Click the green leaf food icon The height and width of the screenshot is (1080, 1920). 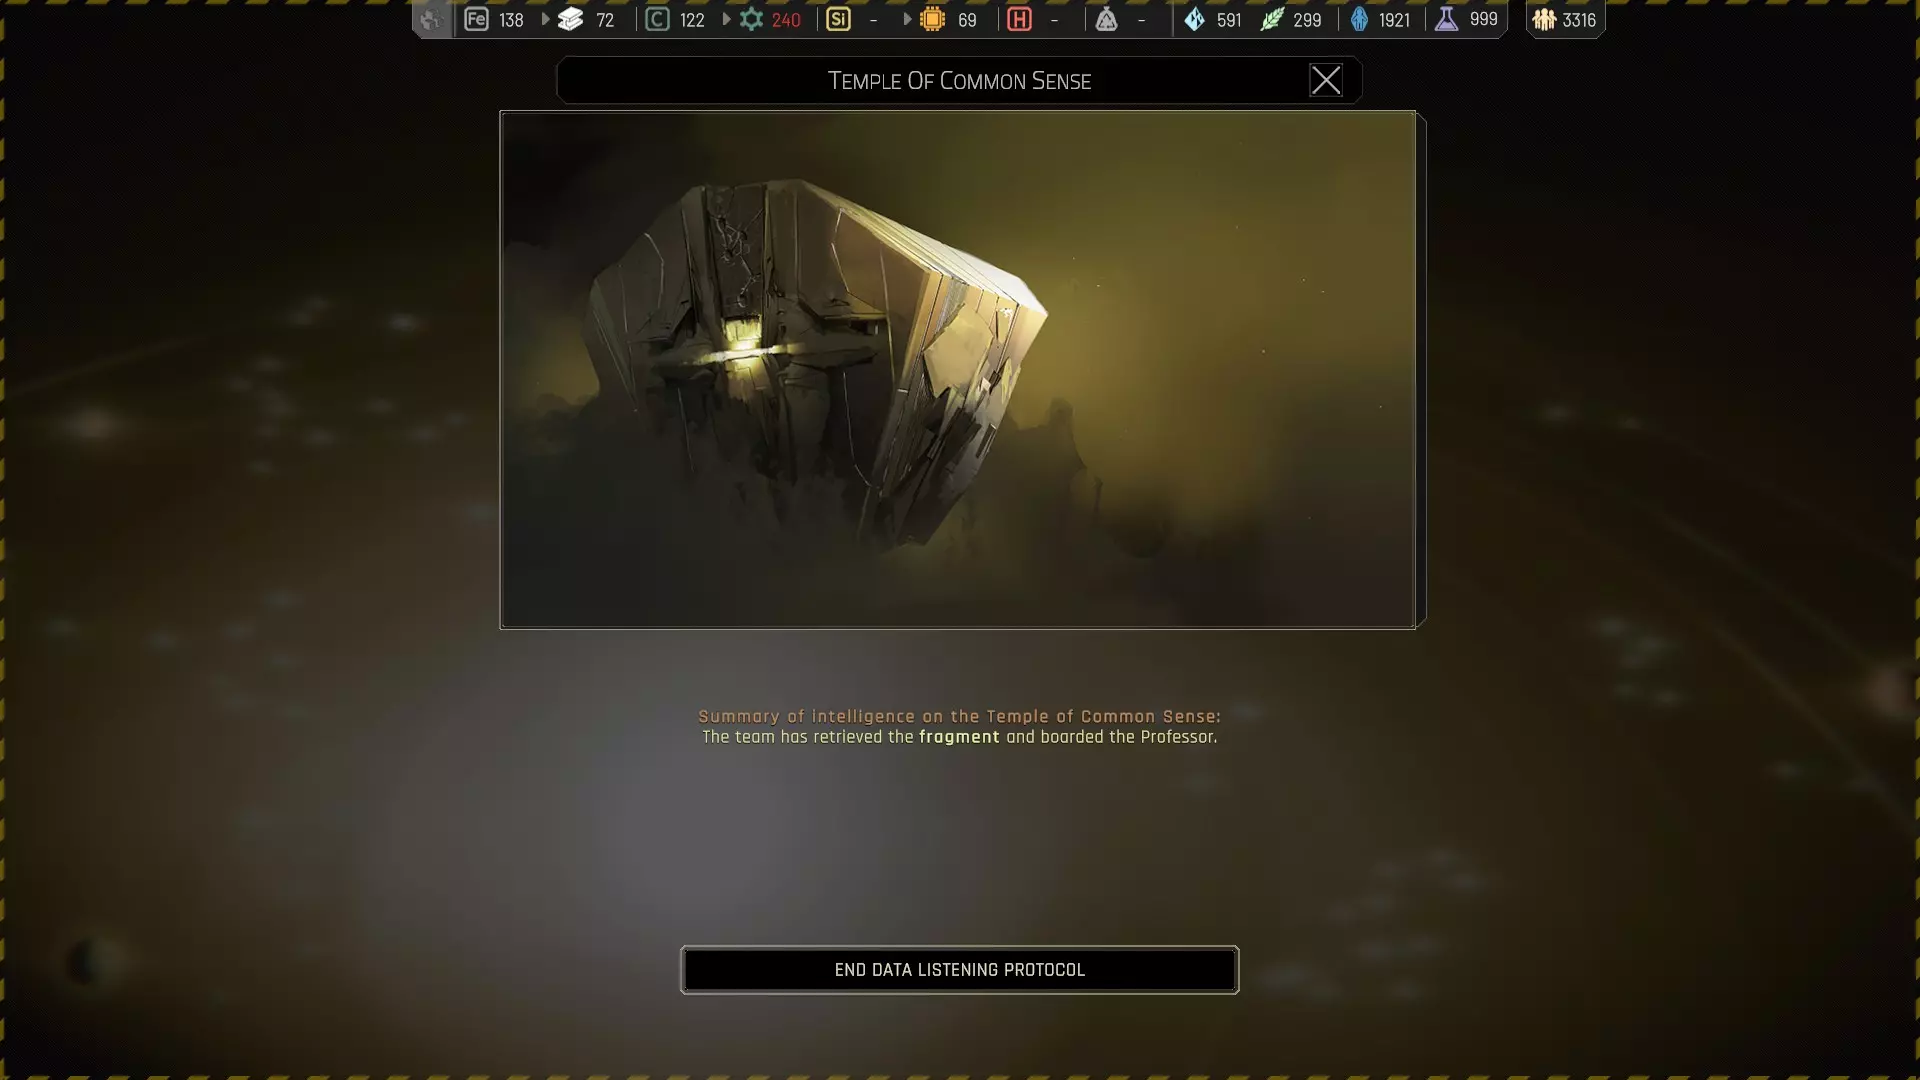click(x=1271, y=19)
